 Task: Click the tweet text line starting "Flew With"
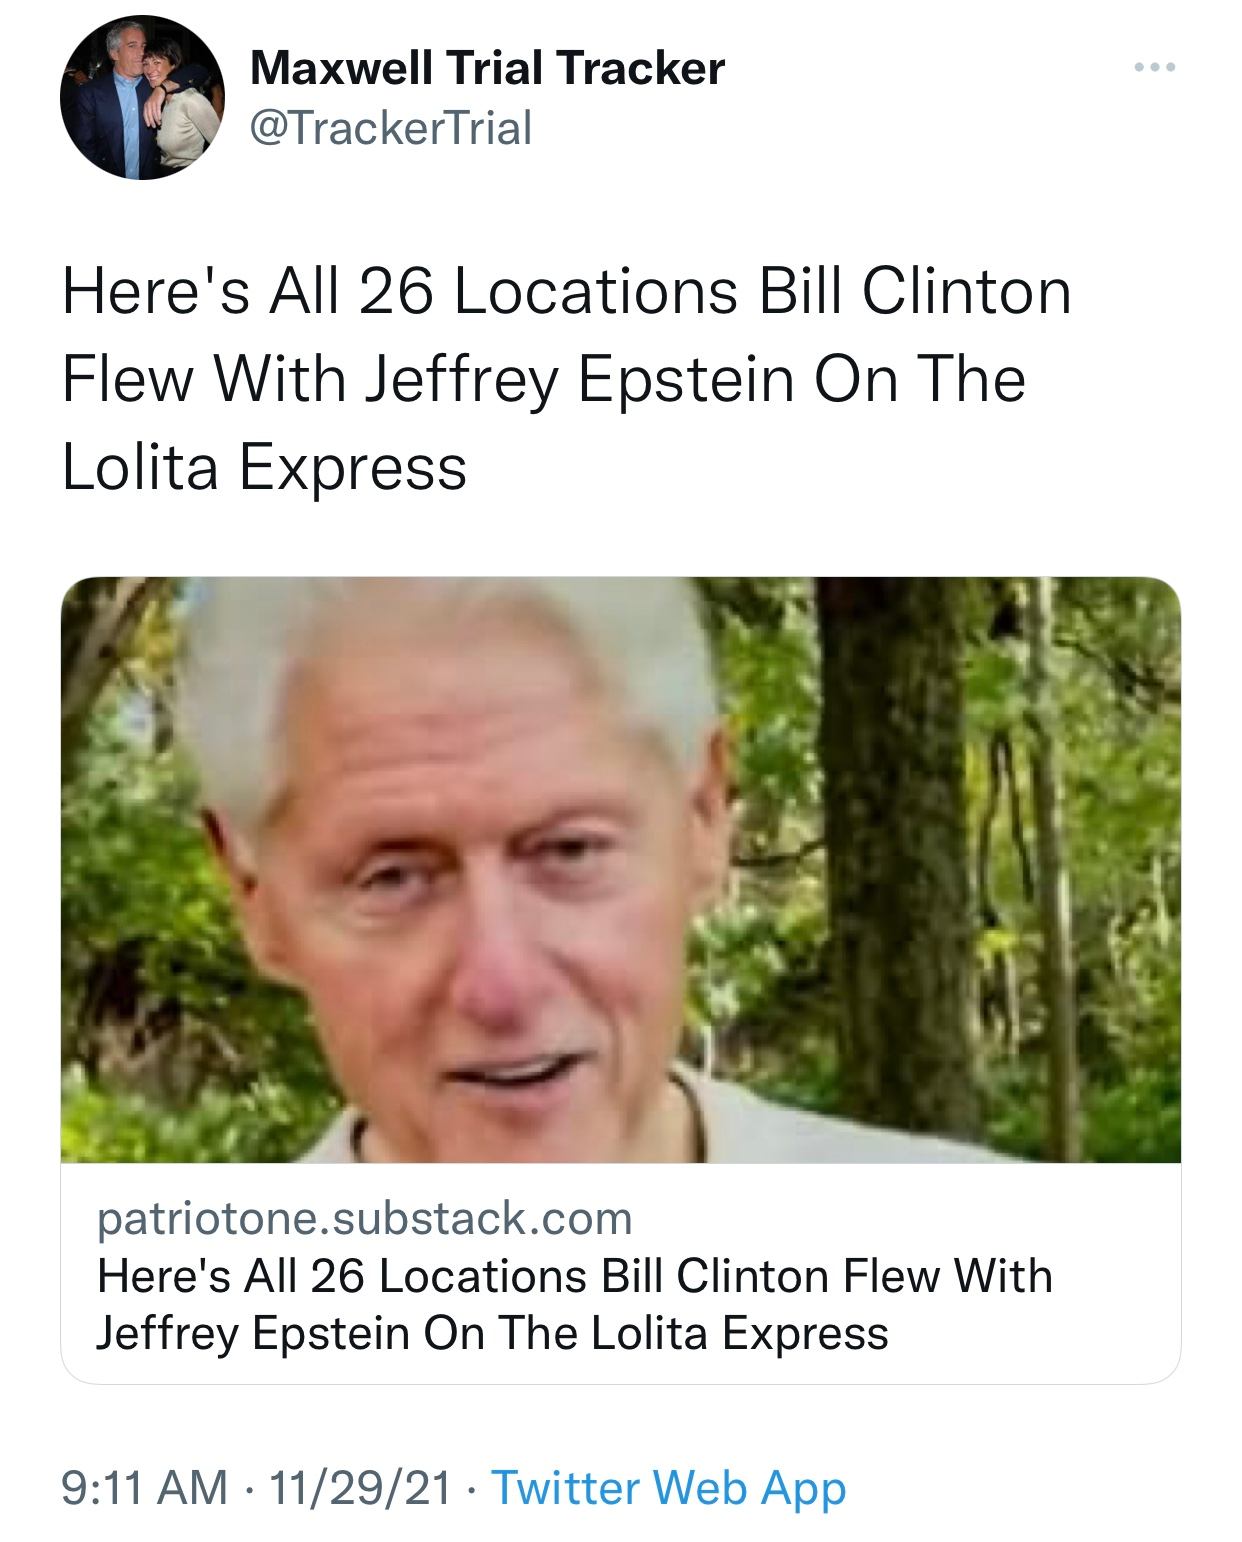(x=544, y=380)
